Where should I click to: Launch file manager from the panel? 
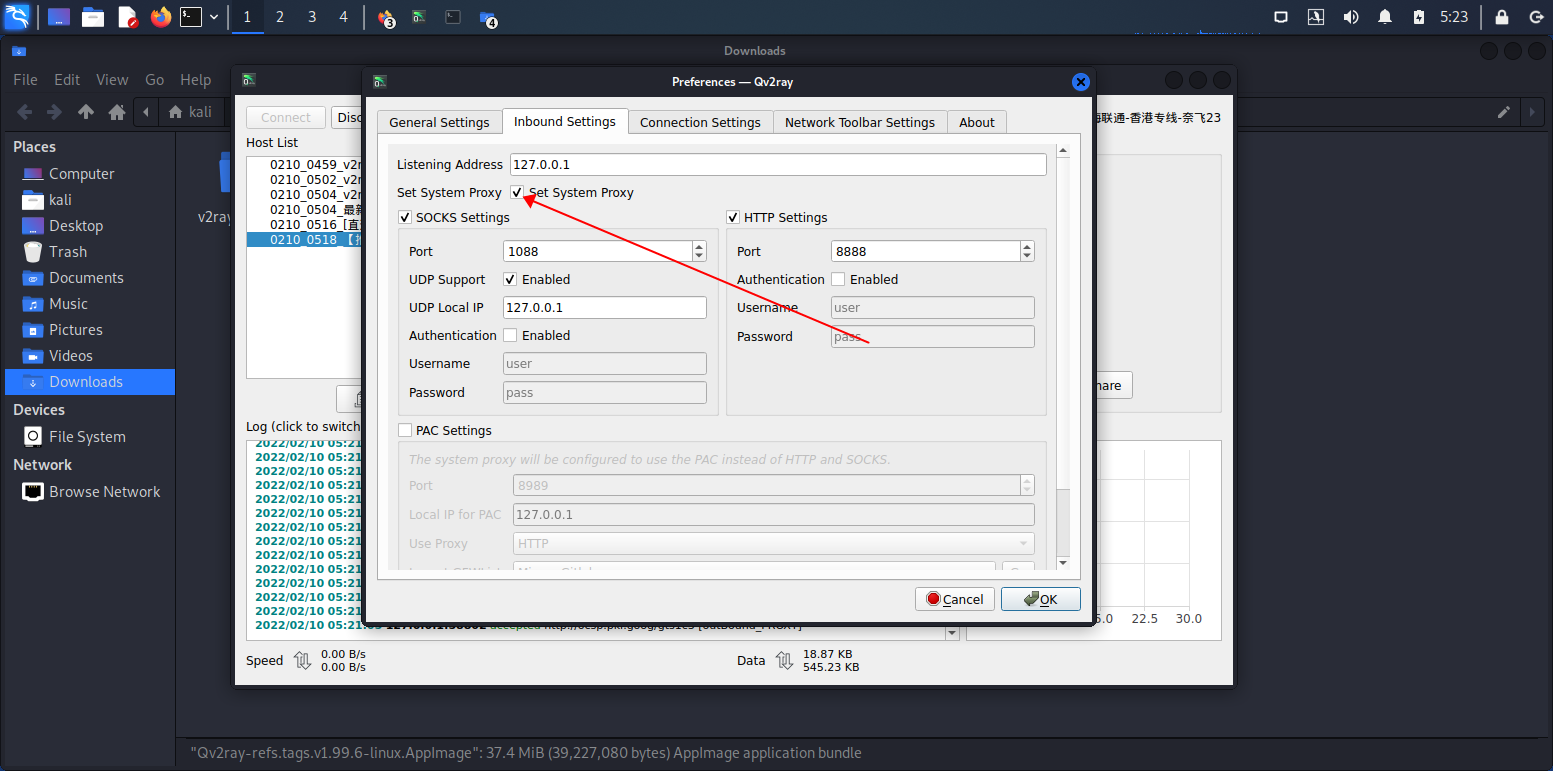coord(93,17)
